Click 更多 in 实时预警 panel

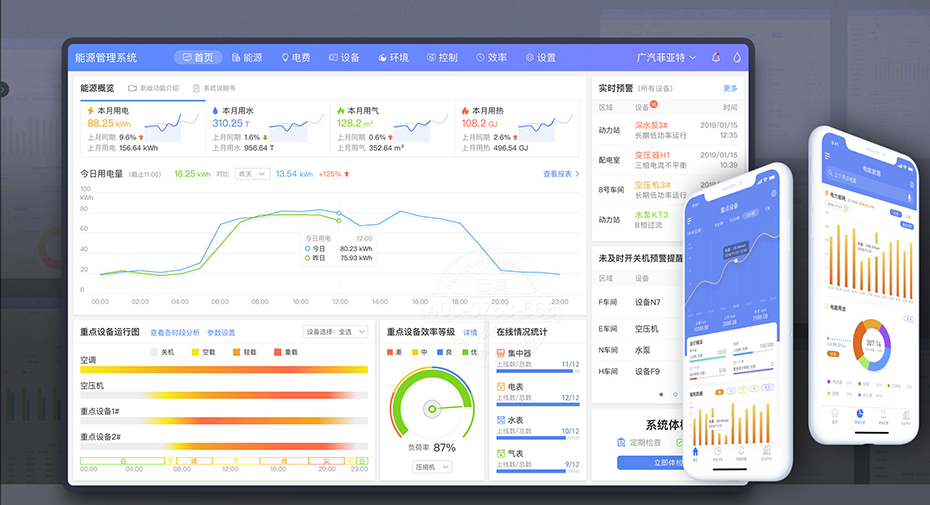[730, 88]
